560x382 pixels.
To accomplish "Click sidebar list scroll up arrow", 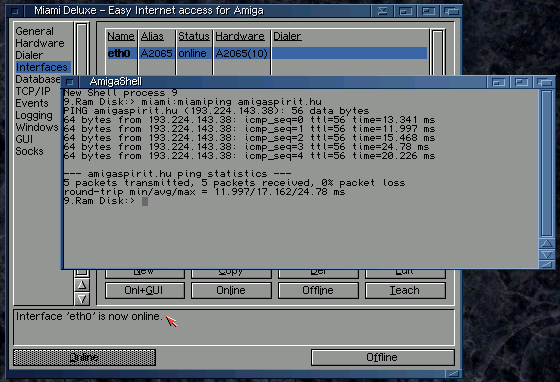I will pos(82,285).
